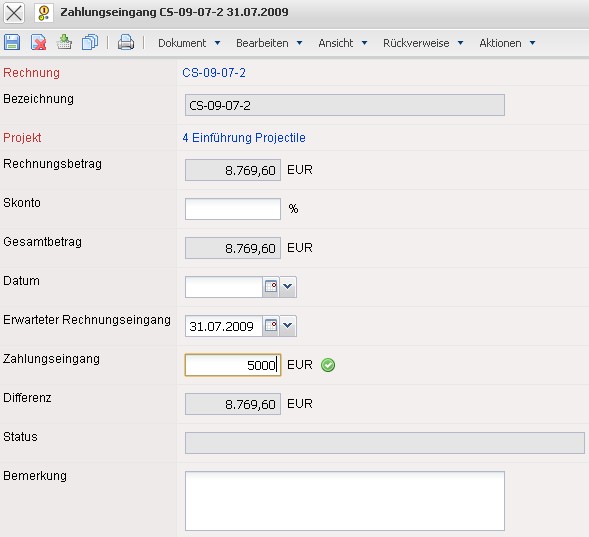589x537 pixels.
Task: Open the Dokument menu
Action: [189, 43]
